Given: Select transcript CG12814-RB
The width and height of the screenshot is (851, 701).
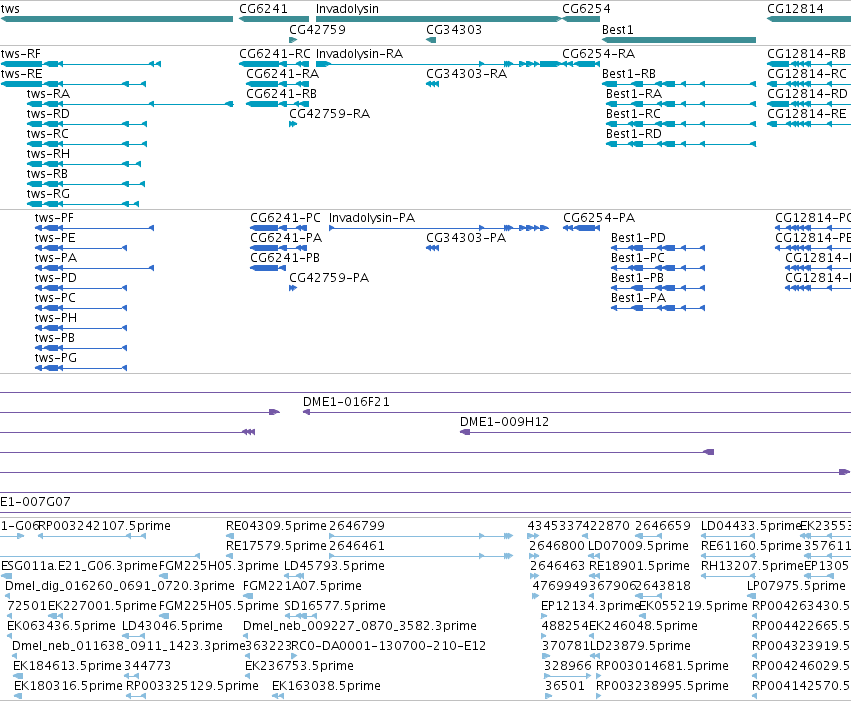Looking at the screenshot, I should click(x=806, y=54).
